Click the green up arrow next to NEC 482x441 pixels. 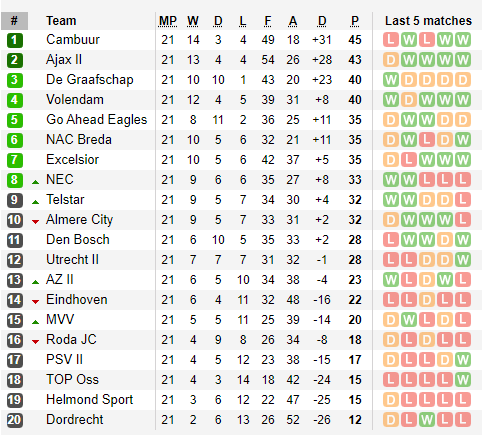coord(35,182)
